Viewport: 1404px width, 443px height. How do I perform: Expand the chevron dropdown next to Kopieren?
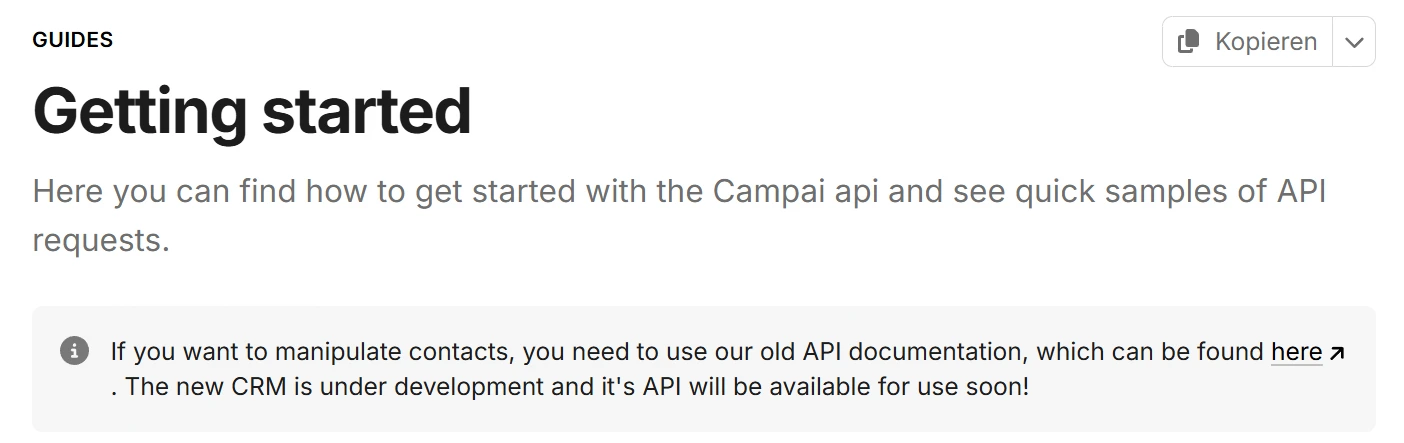[x=1354, y=42]
